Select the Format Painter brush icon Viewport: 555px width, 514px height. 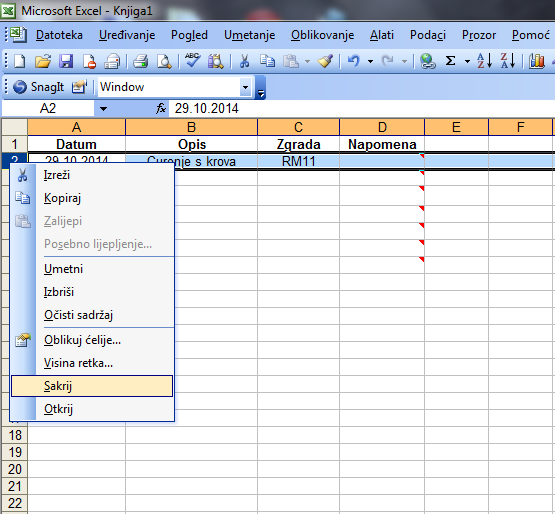(325, 61)
